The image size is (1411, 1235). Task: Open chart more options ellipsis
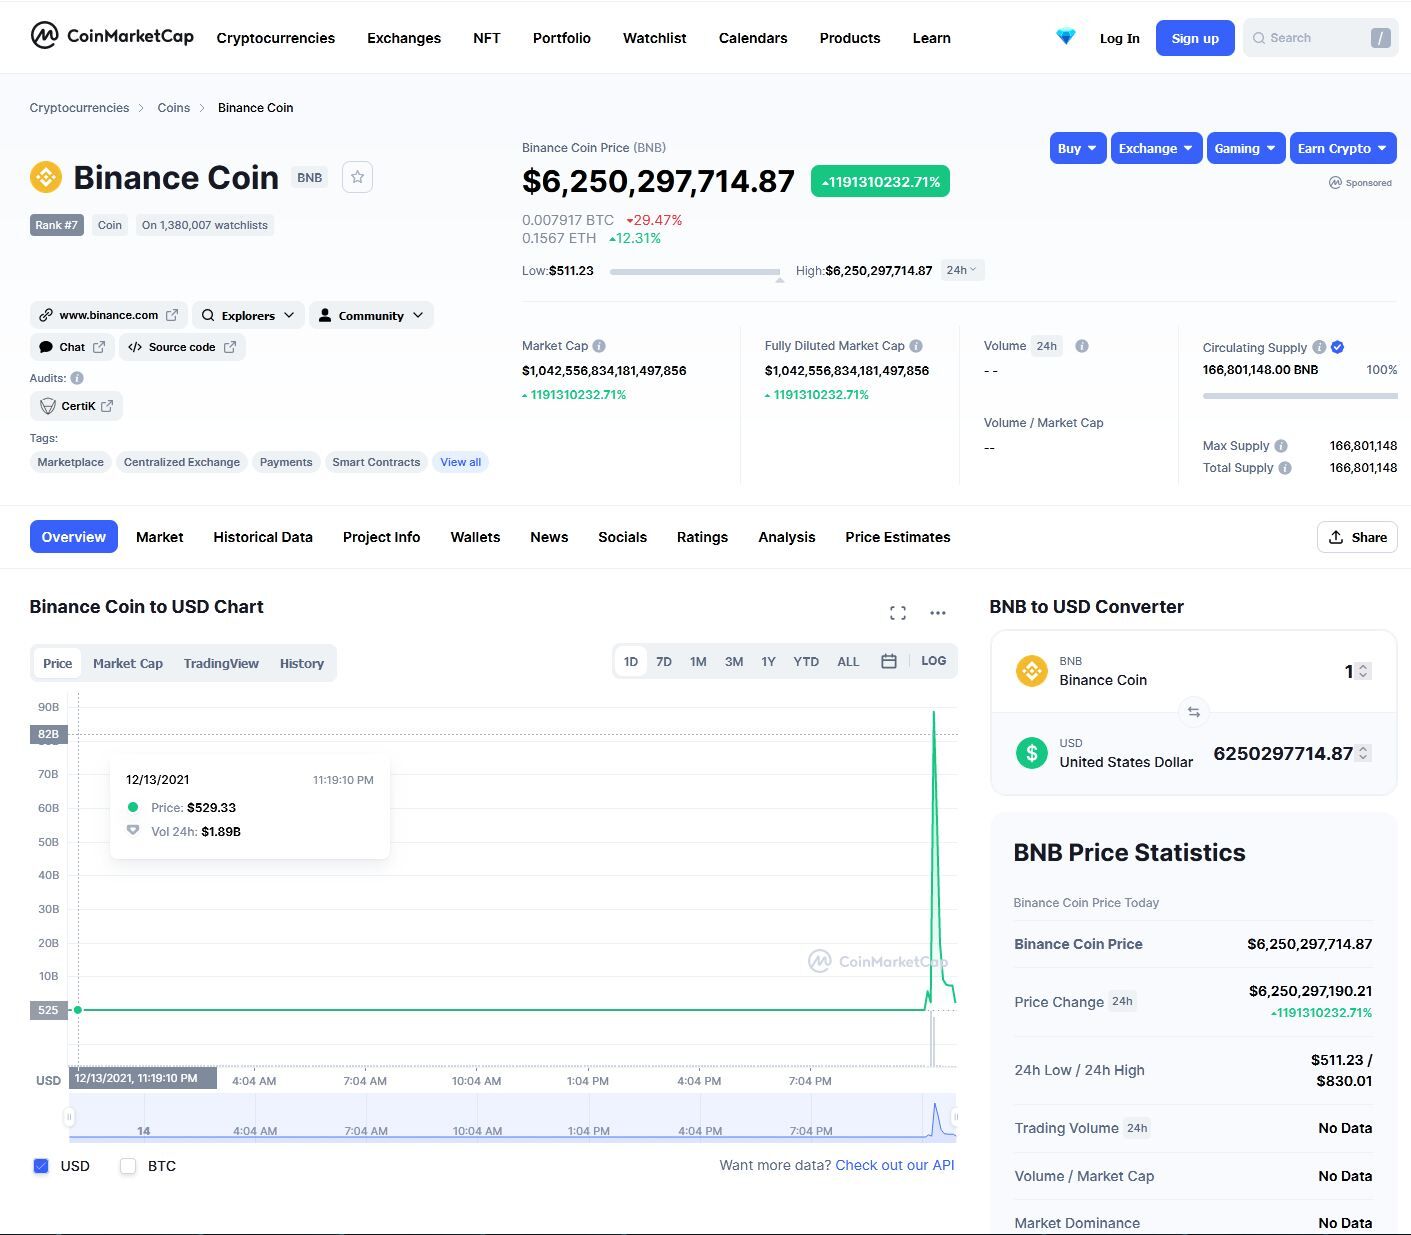[938, 613]
